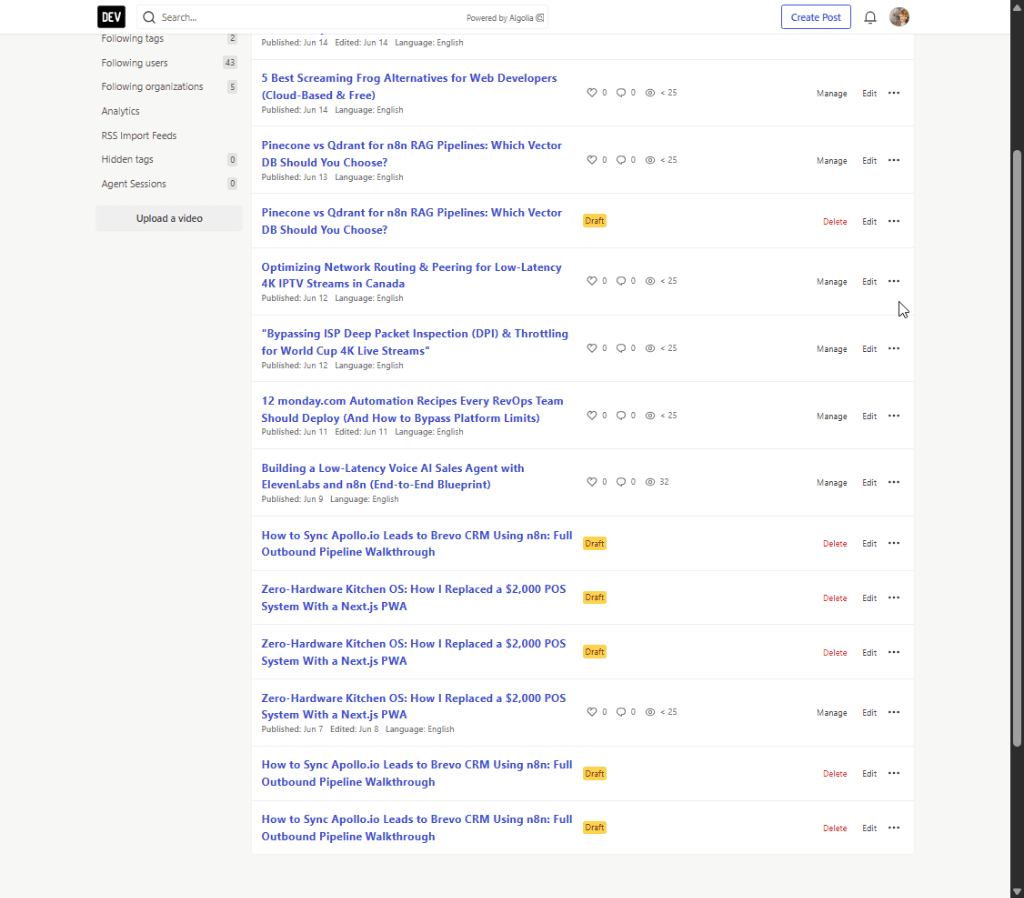The image size is (1024, 898).
Task: Open more options for Optimizing Network Routing post
Action: [x=894, y=281]
